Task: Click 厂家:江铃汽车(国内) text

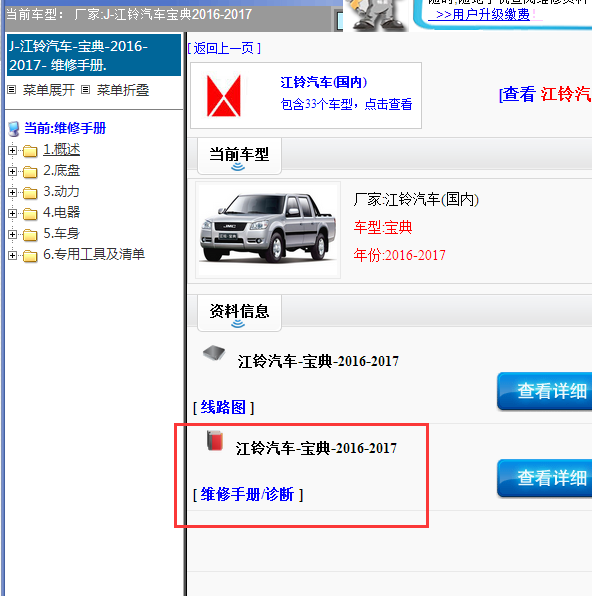Action: (416, 199)
